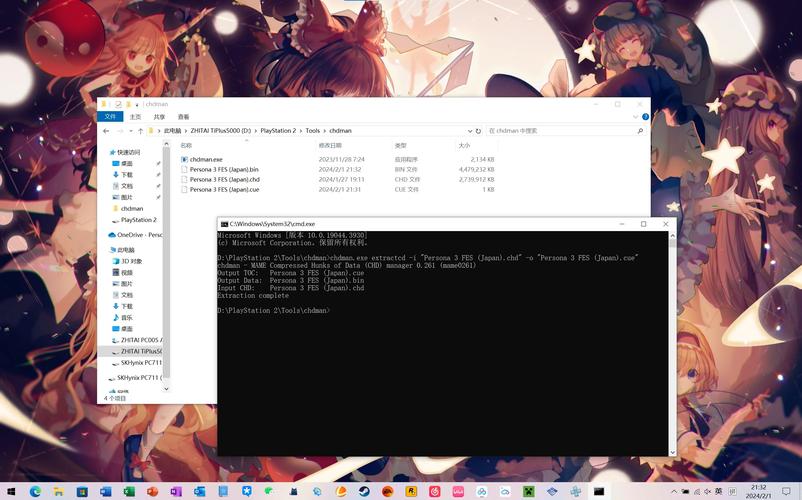Open Rockstar Games Launcher in taskbar
Screen dimensions: 802x500
click(411, 491)
